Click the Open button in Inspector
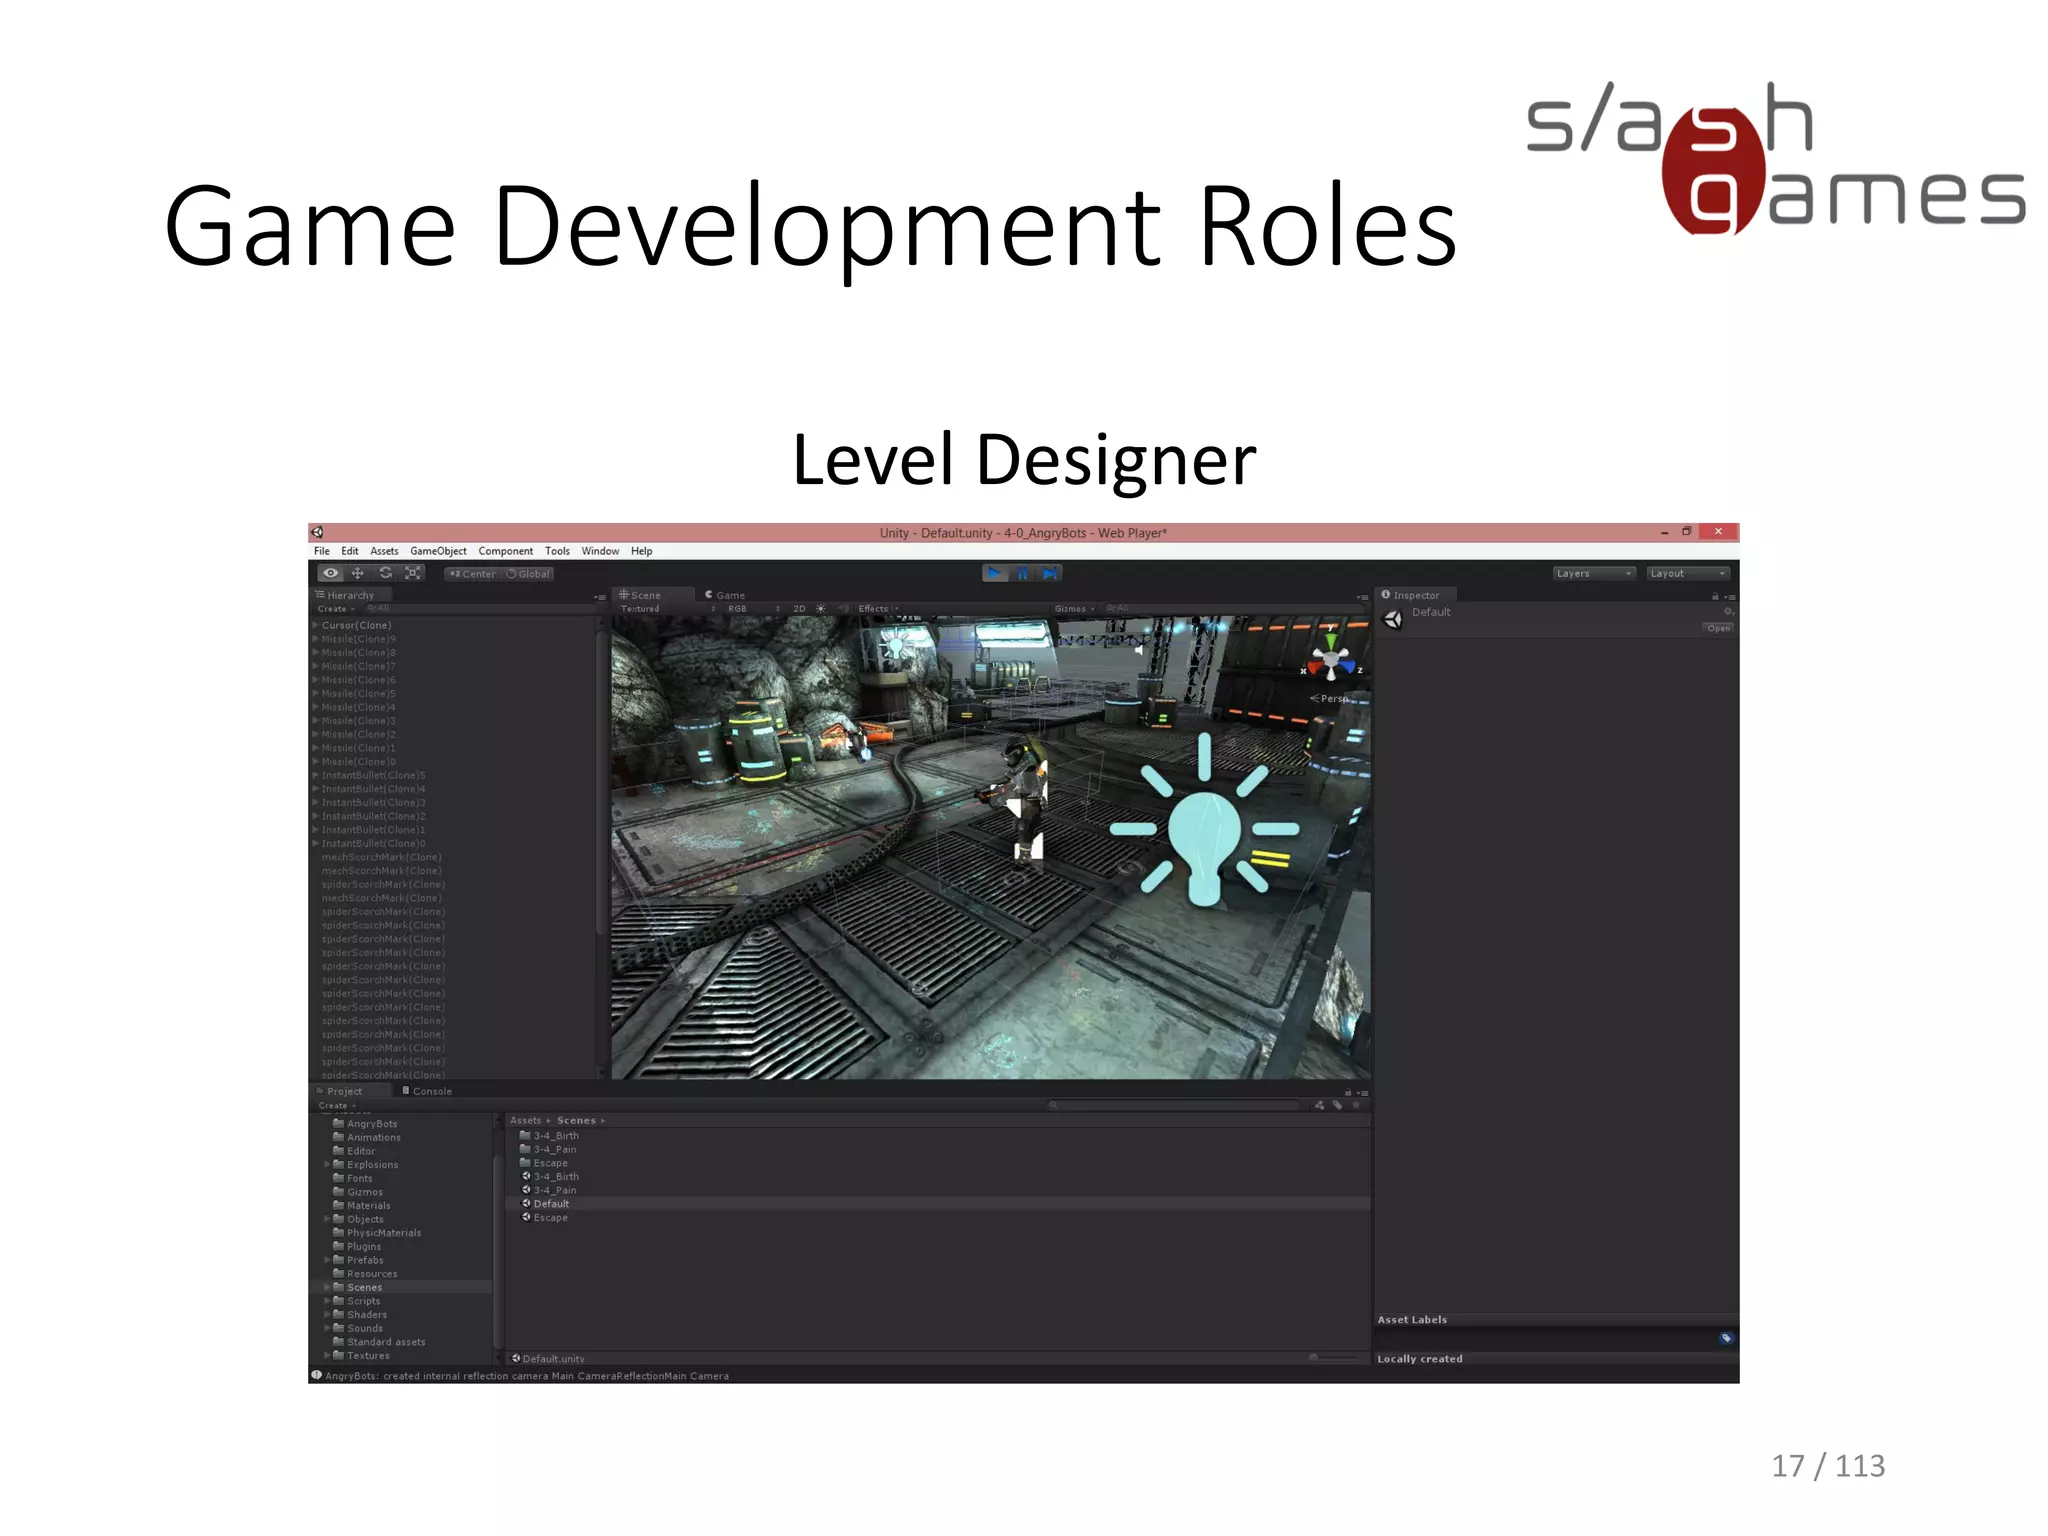This screenshot has height=1536, width=2048. (x=1717, y=628)
